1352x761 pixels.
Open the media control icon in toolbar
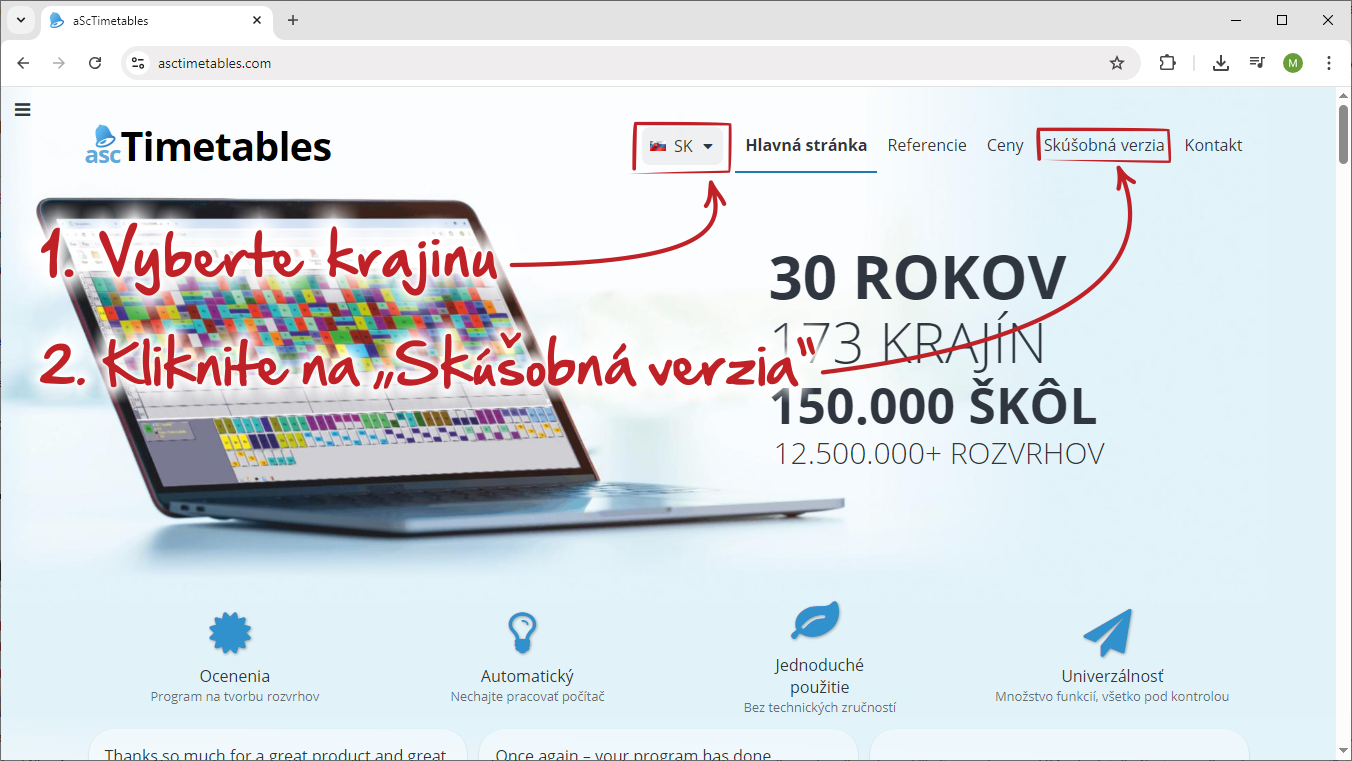pos(1257,63)
